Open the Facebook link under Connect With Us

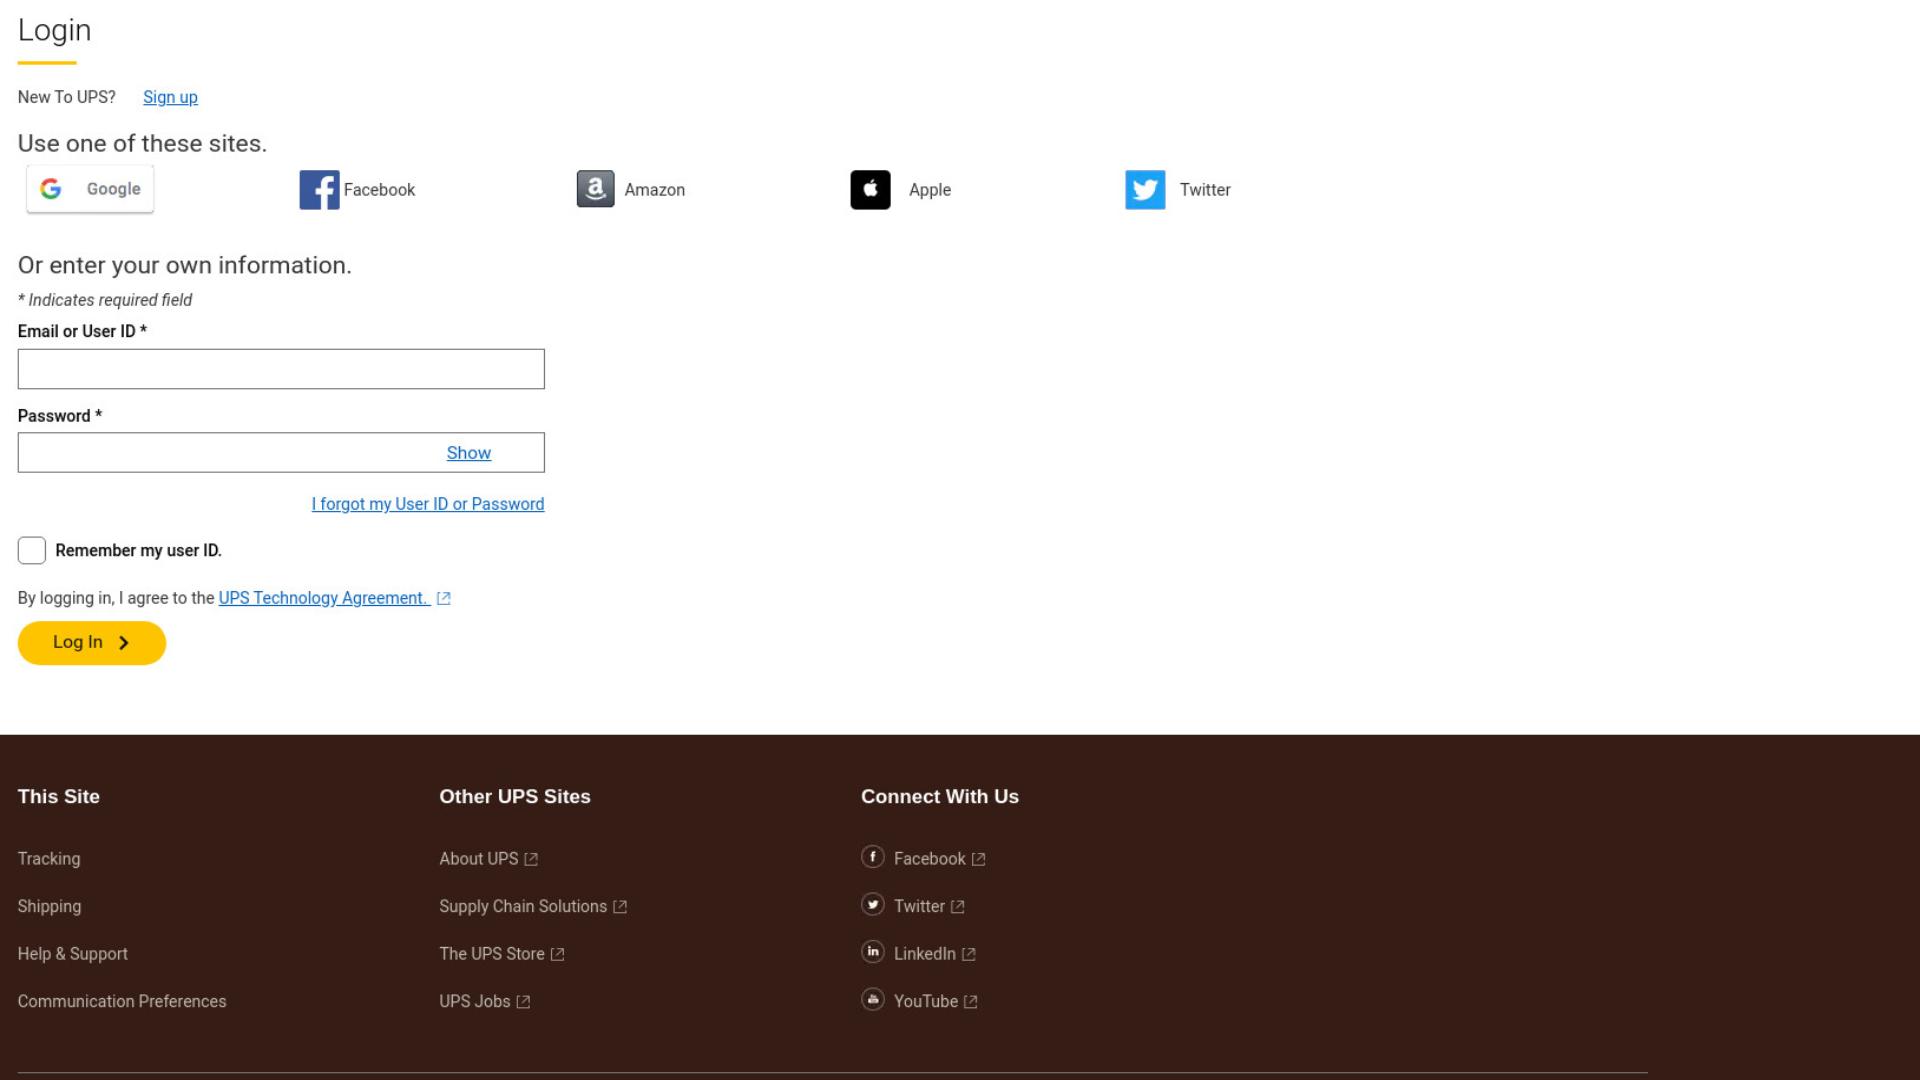coord(930,859)
